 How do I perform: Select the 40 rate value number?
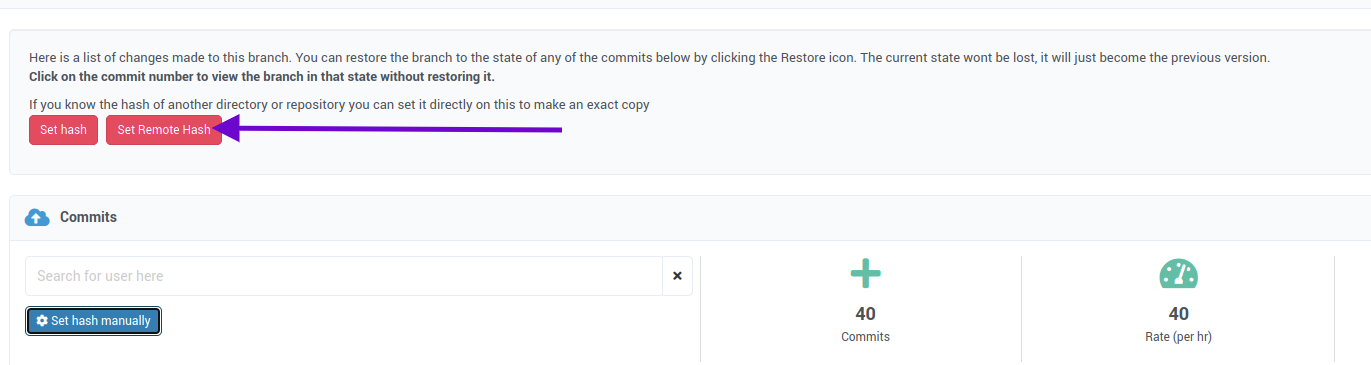(x=1178, y=314)
